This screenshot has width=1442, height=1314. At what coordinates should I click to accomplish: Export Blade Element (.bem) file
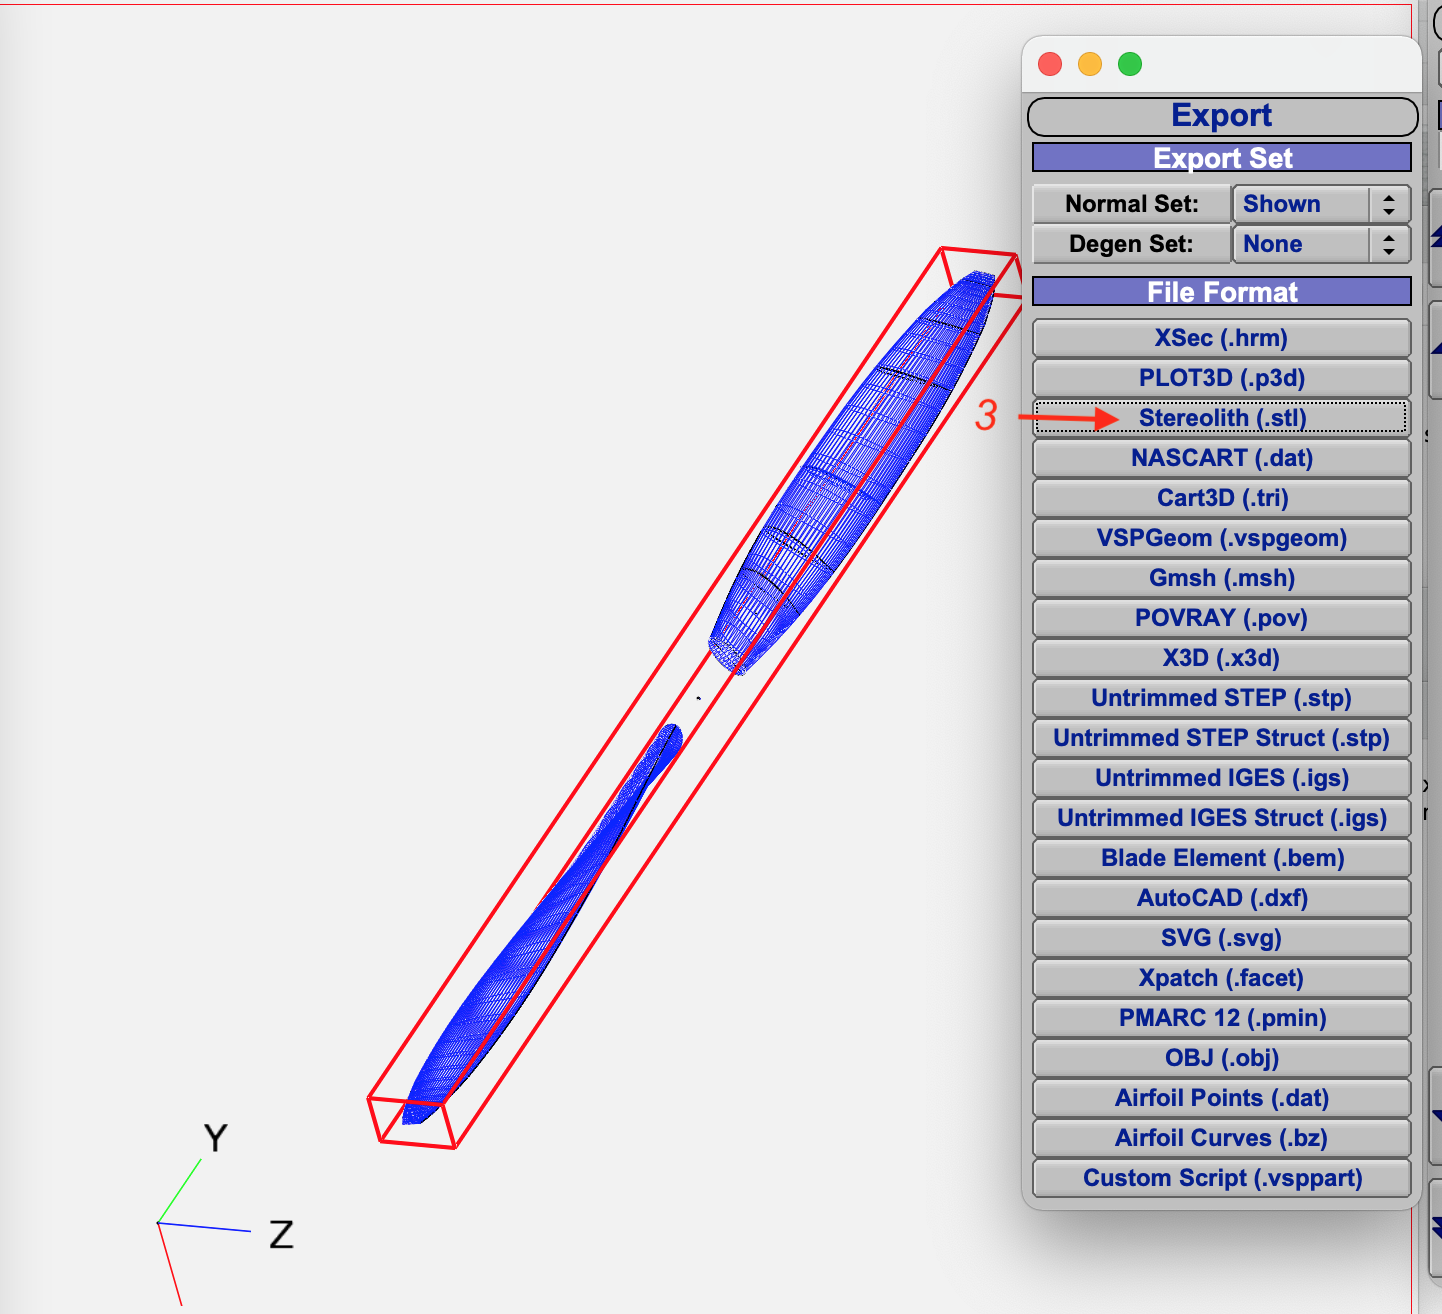(1221, 858)
